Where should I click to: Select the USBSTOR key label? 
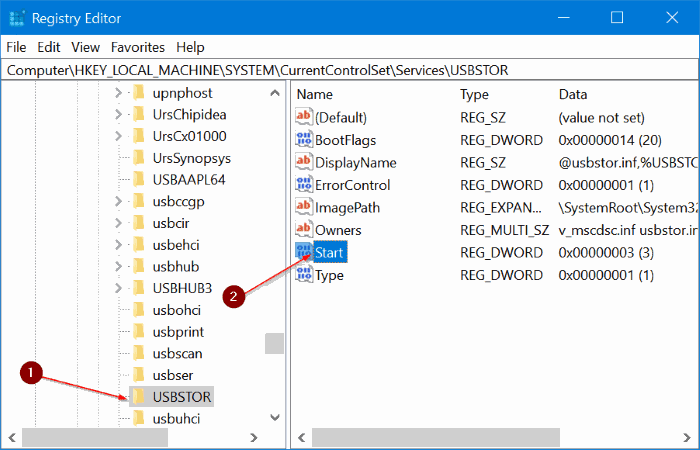[x=182, y=396]
